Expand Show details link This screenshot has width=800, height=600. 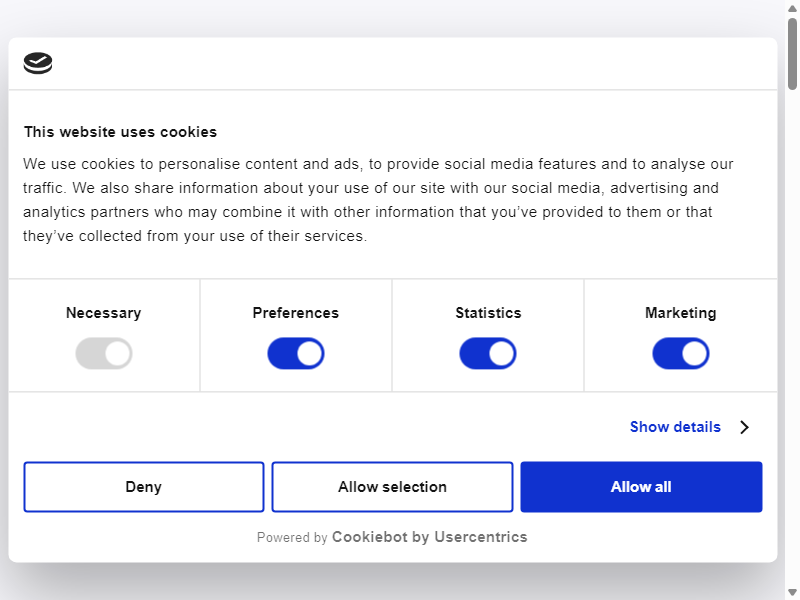[x=675, y=427]
